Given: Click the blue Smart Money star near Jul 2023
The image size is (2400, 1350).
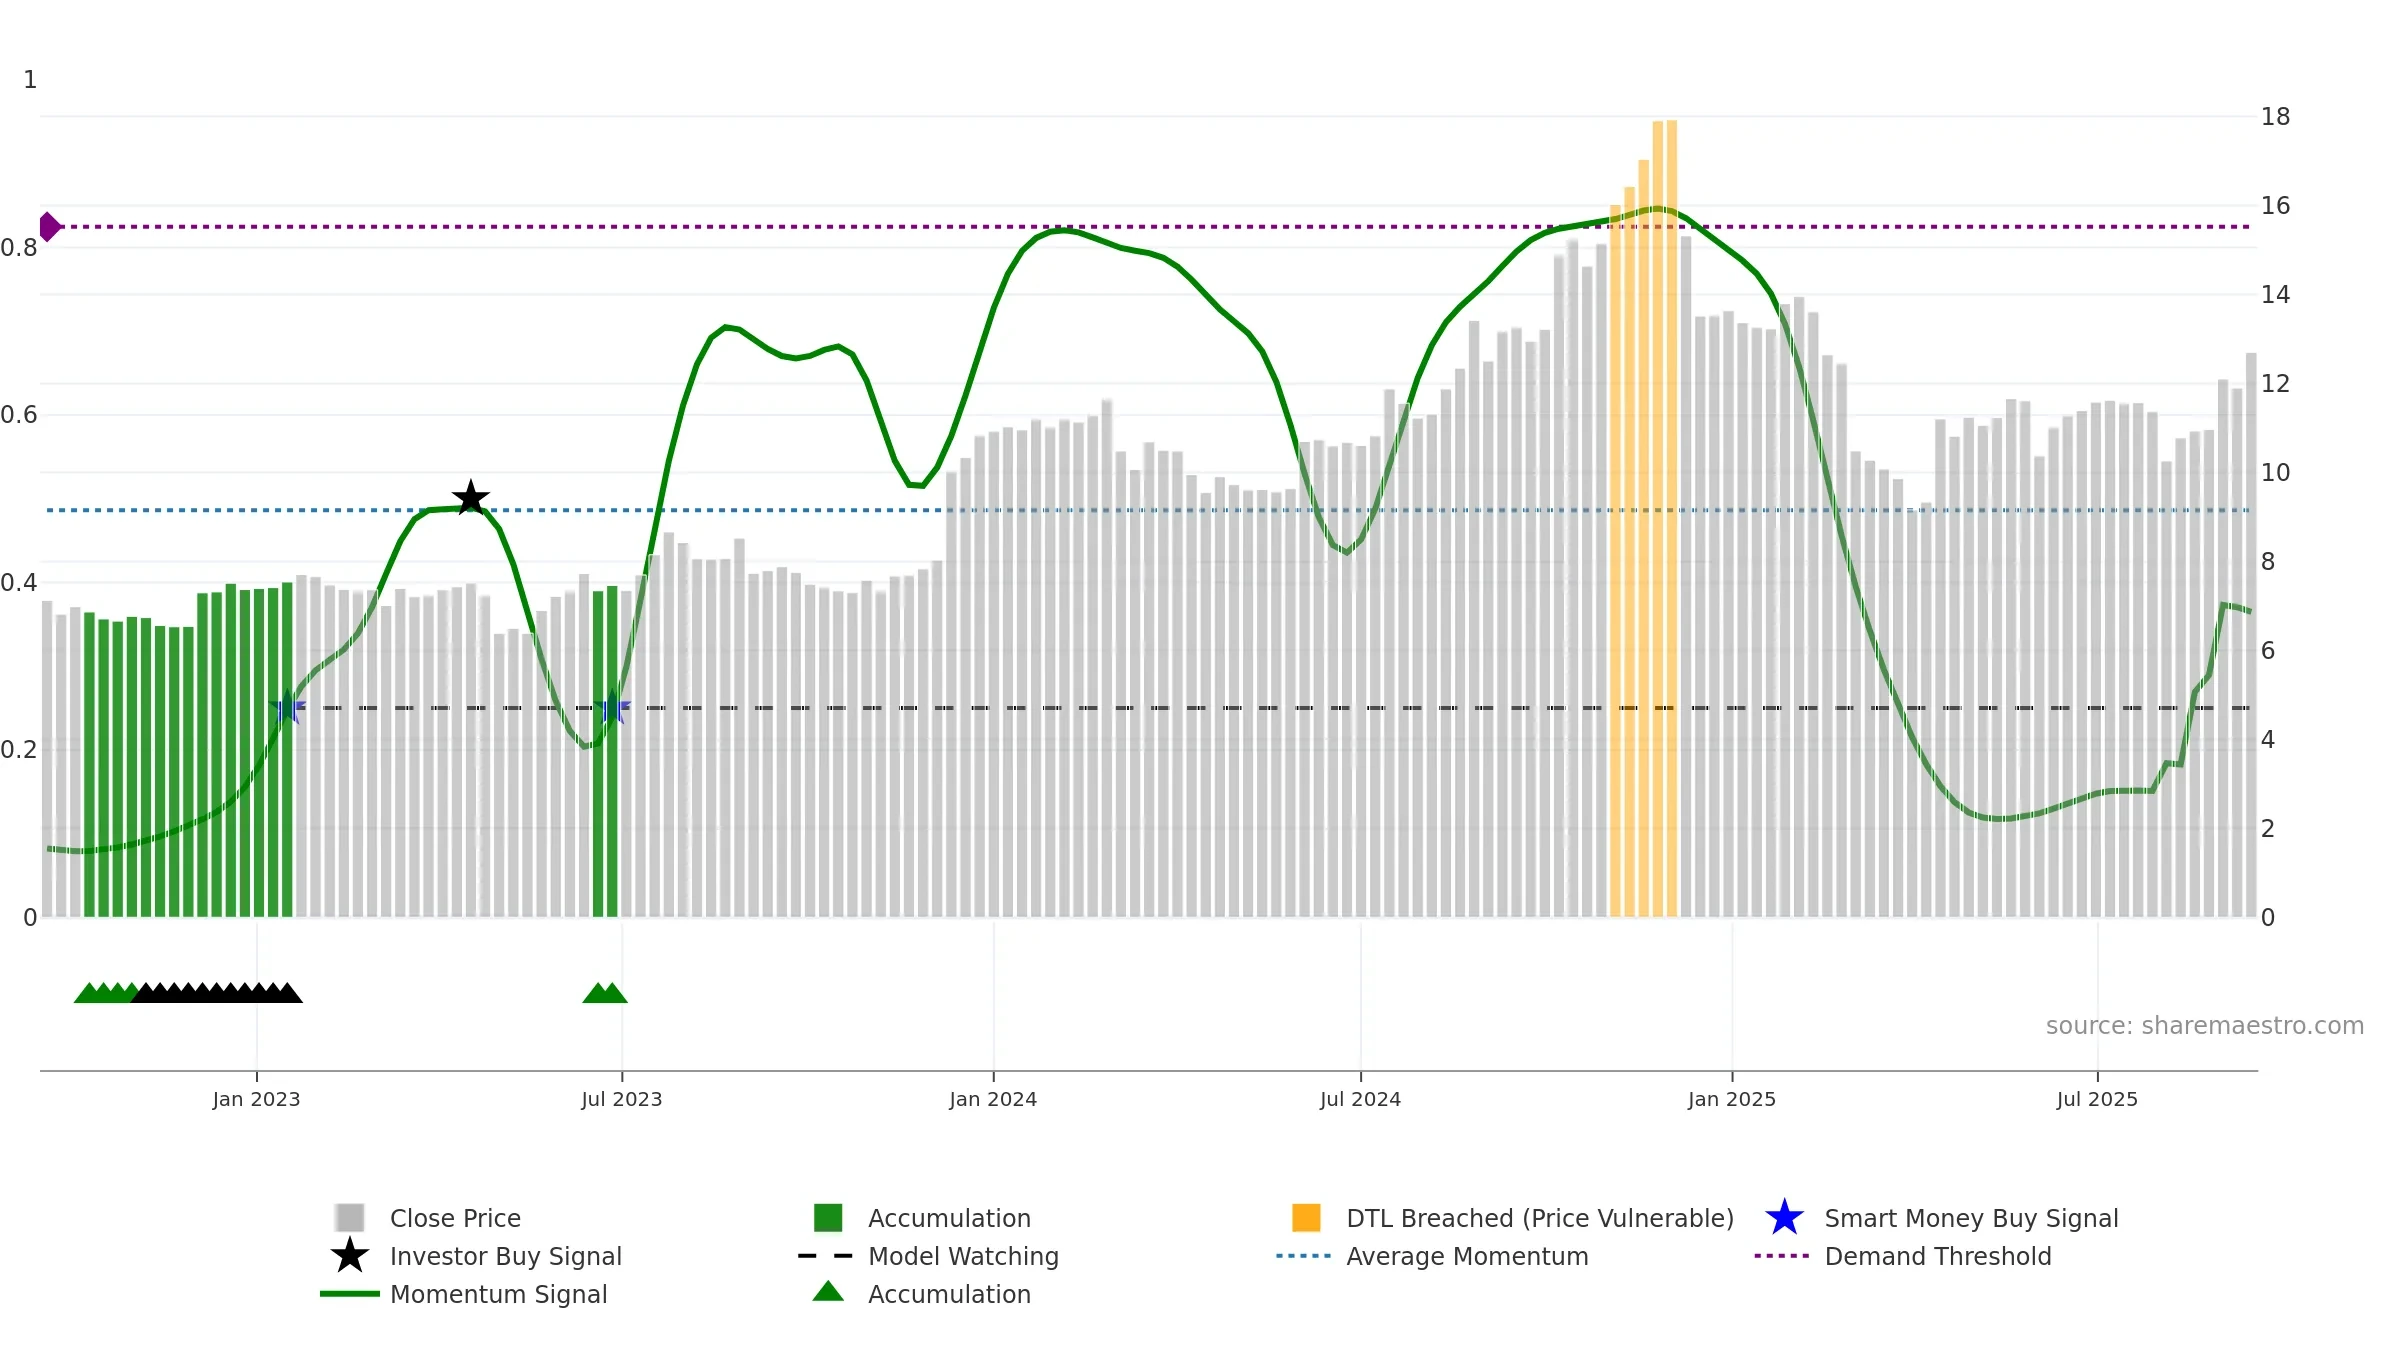Looking at the screenshot, I should coord(612,707).
